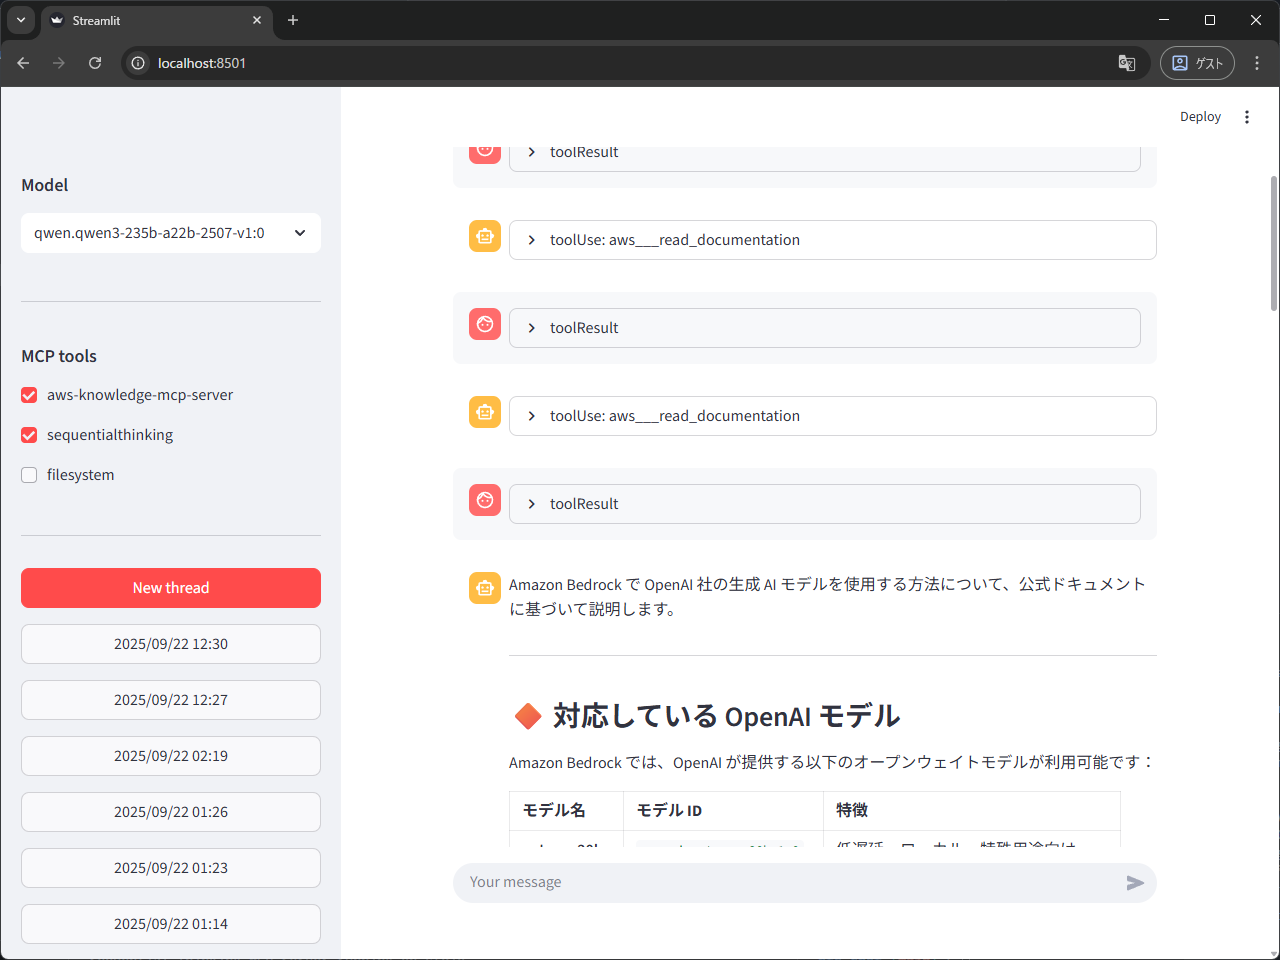Click the Deploy button
The width and height of the screenshot is (1280, 960).
click(1200, 117)
